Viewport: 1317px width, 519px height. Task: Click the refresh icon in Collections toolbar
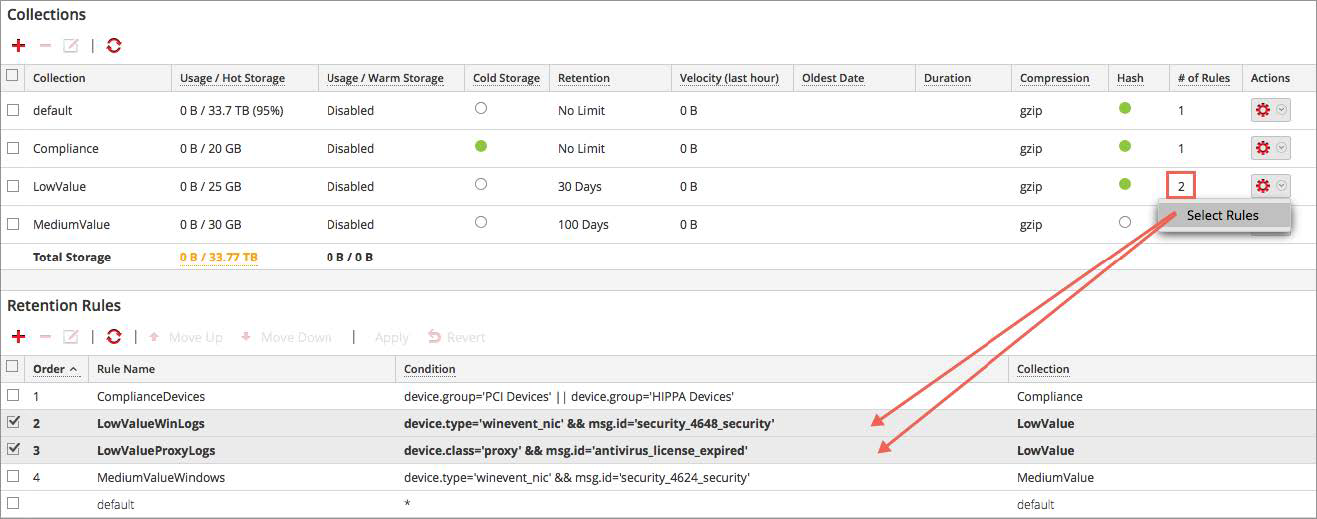coord(114,46)
